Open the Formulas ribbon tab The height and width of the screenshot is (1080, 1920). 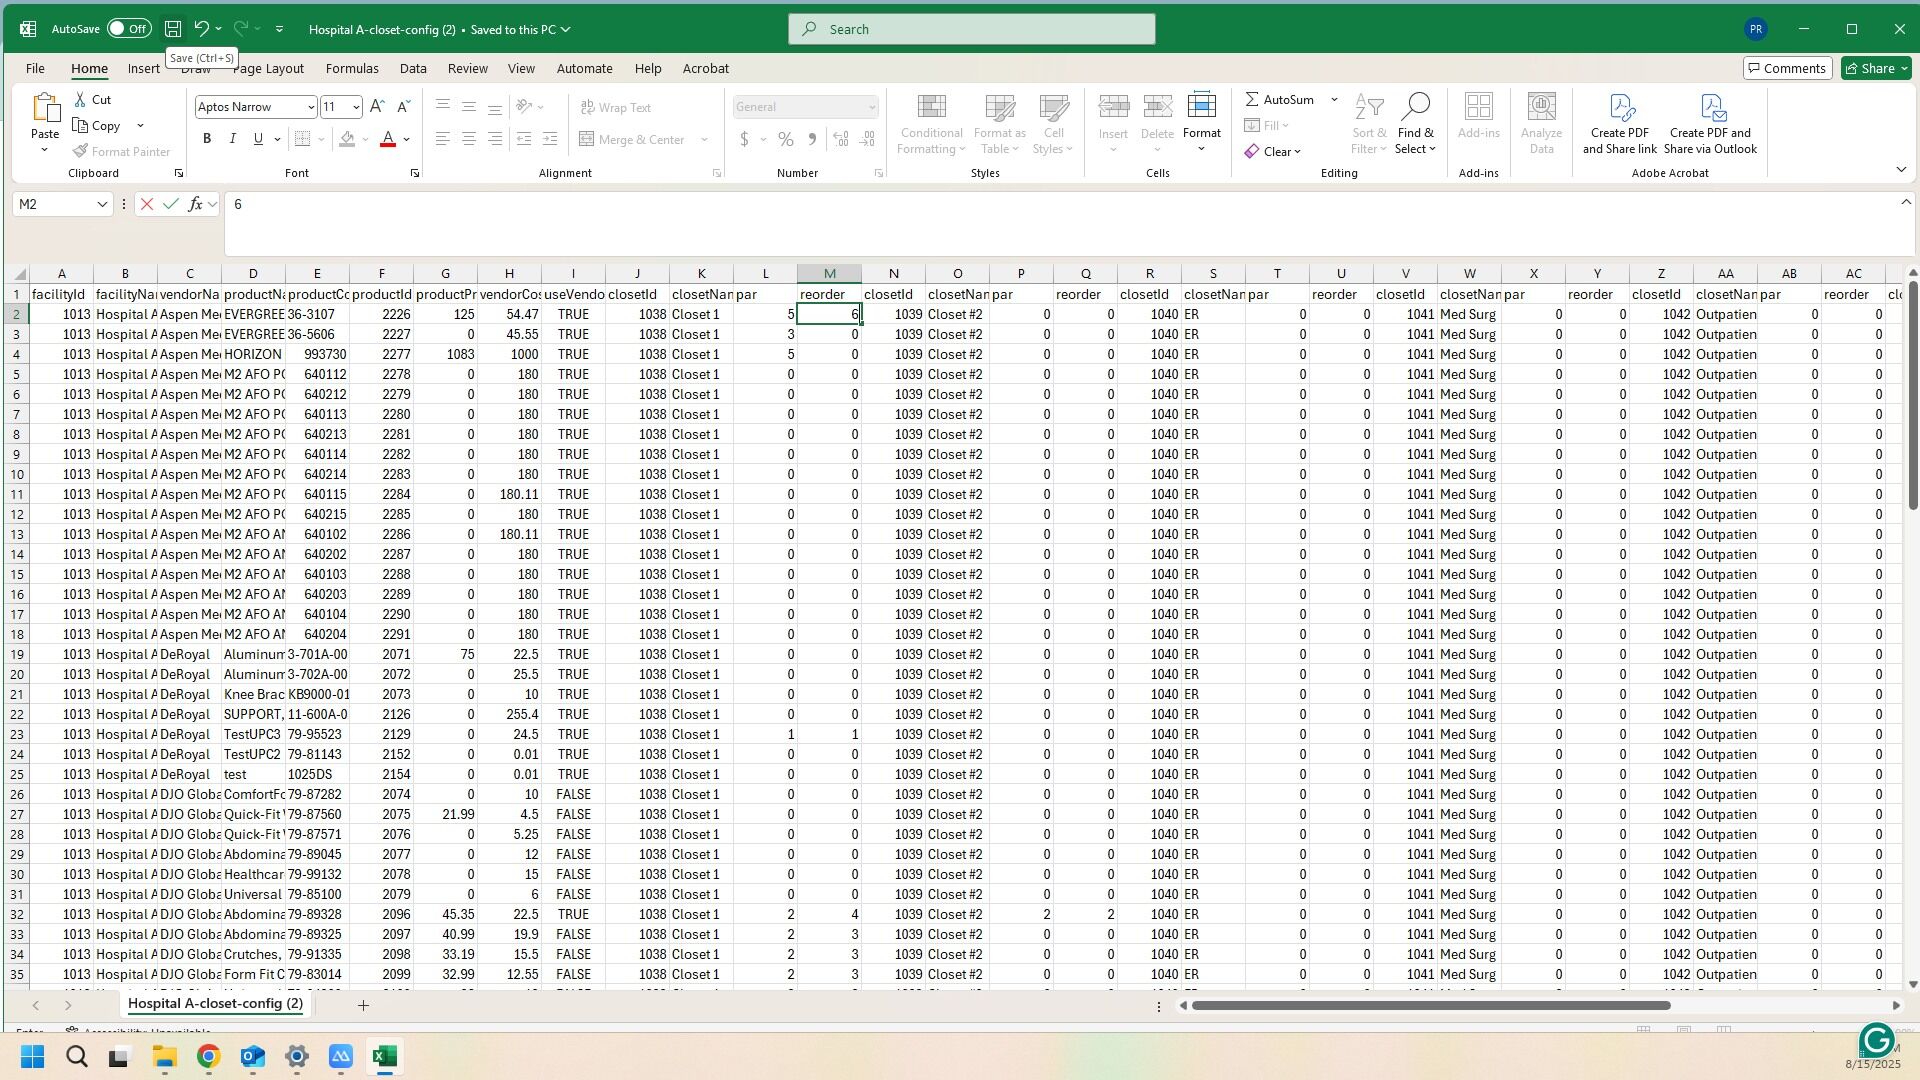pos(352,68)
